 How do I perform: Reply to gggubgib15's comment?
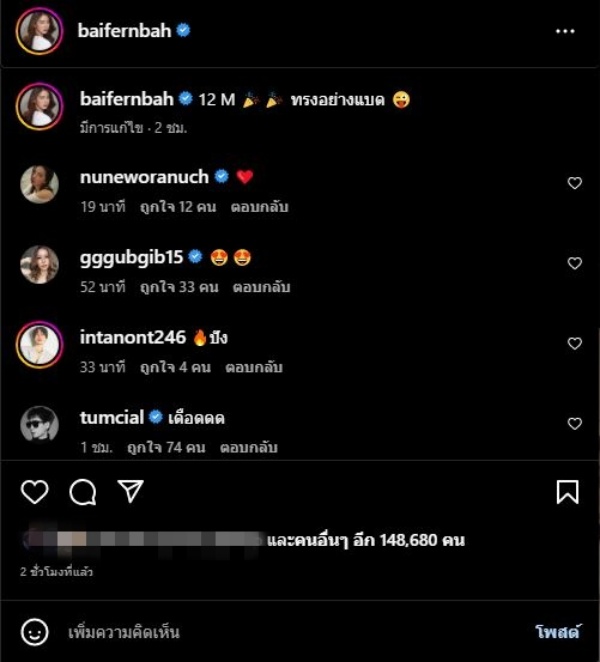[262, 287]
